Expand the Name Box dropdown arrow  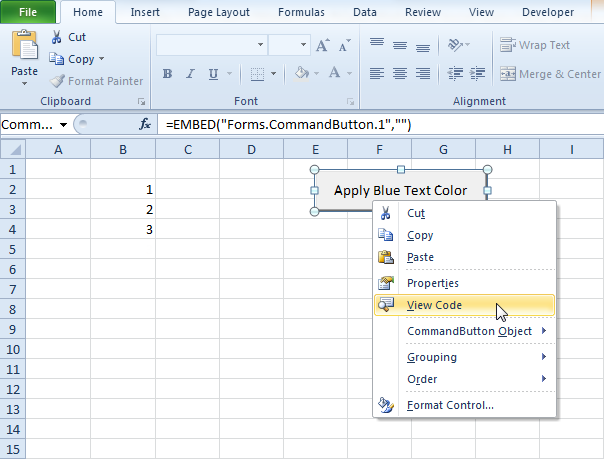point(64,124)
